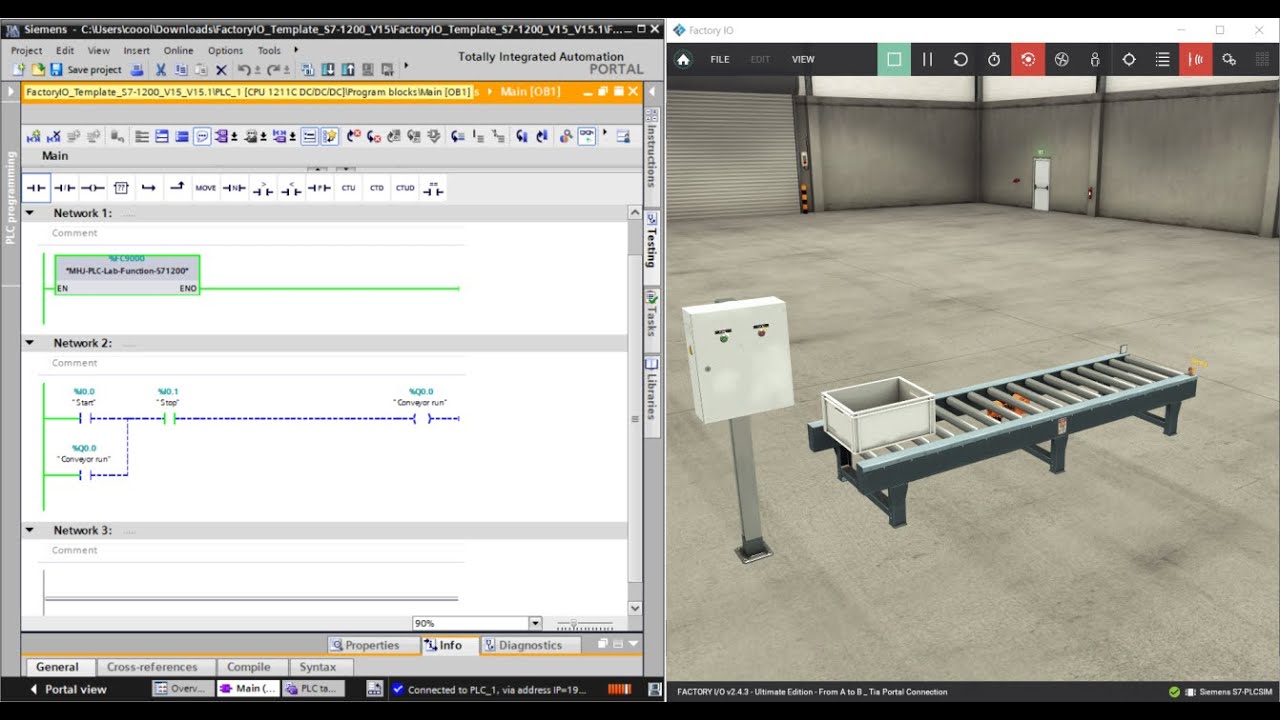Open the Overview taskbar item
The image size is (1280, 720).
tap(182, 689)
